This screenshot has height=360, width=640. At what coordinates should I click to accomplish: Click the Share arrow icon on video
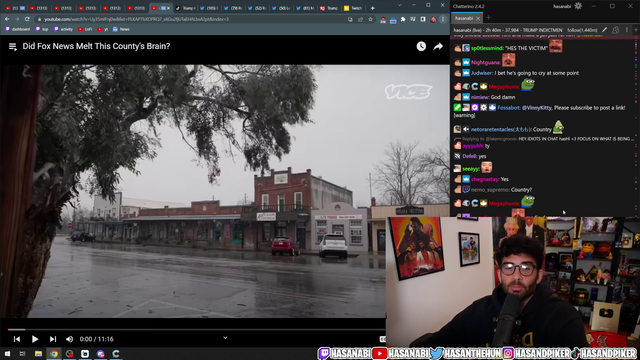pyautogui.click(x=438, y=47)
